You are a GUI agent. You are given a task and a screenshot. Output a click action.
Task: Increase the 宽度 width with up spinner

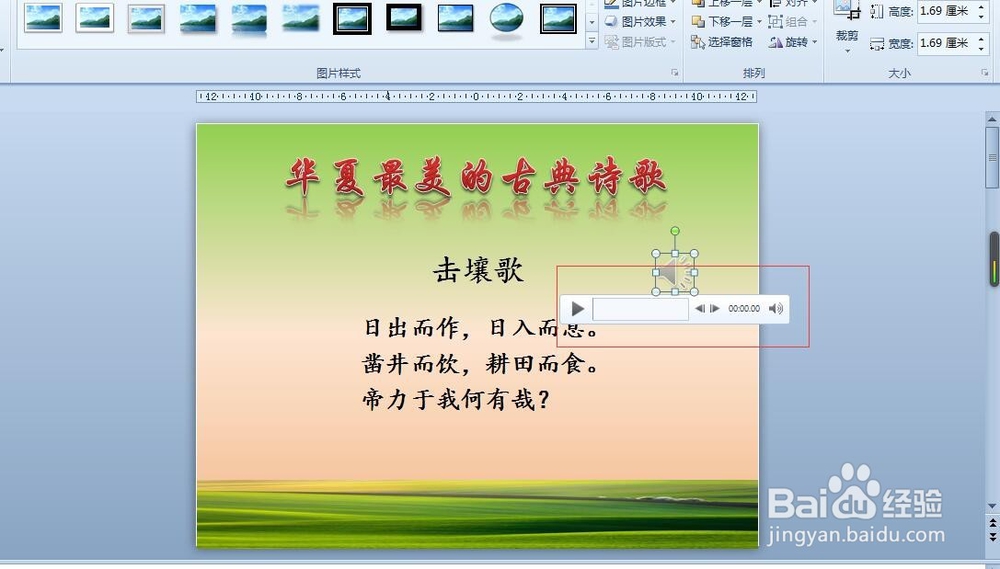coord(981,38)
